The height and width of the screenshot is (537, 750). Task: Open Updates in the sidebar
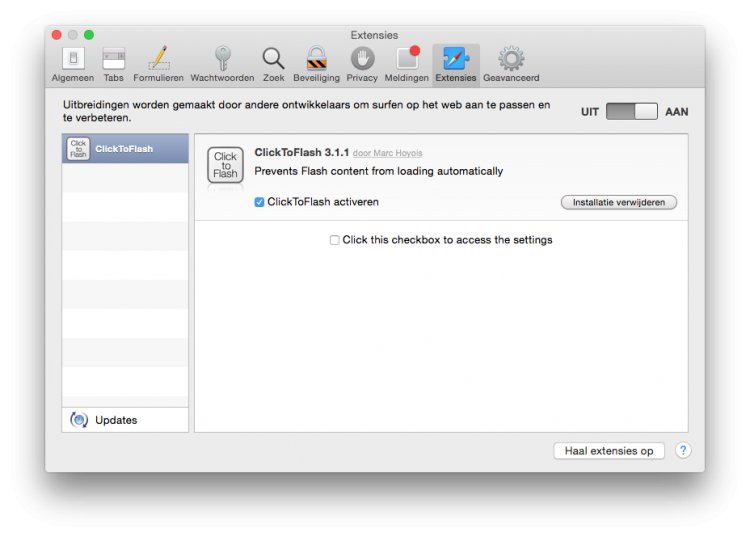pyautogui.click(x=125, y=420)
